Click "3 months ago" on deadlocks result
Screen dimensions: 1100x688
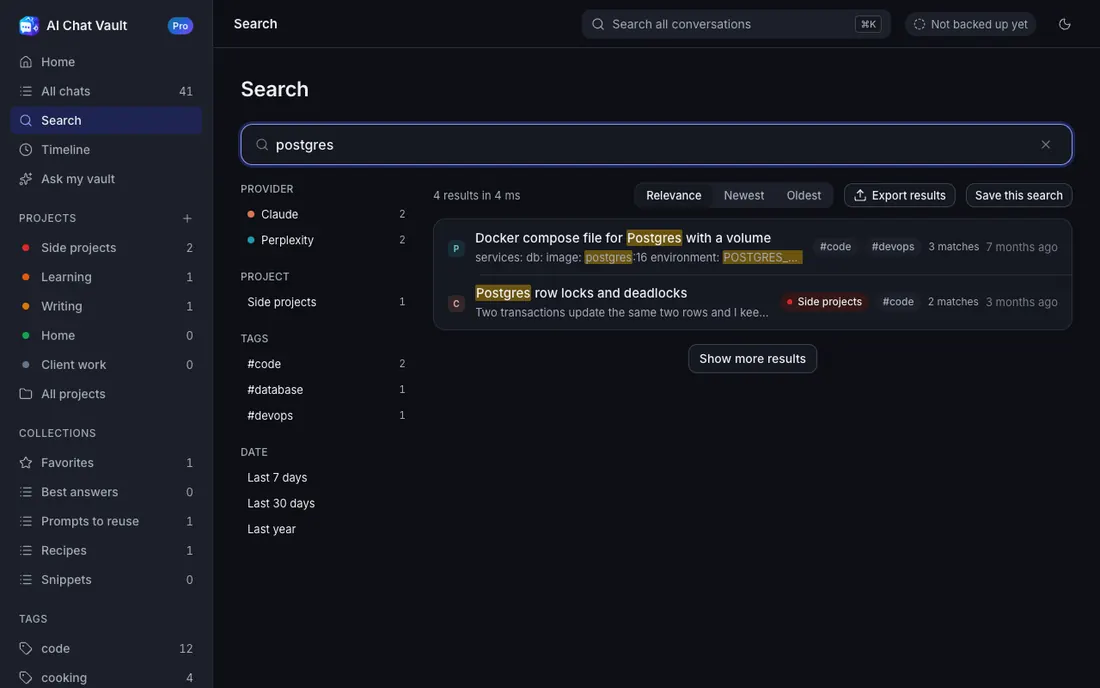click(x=1021, y=302)
